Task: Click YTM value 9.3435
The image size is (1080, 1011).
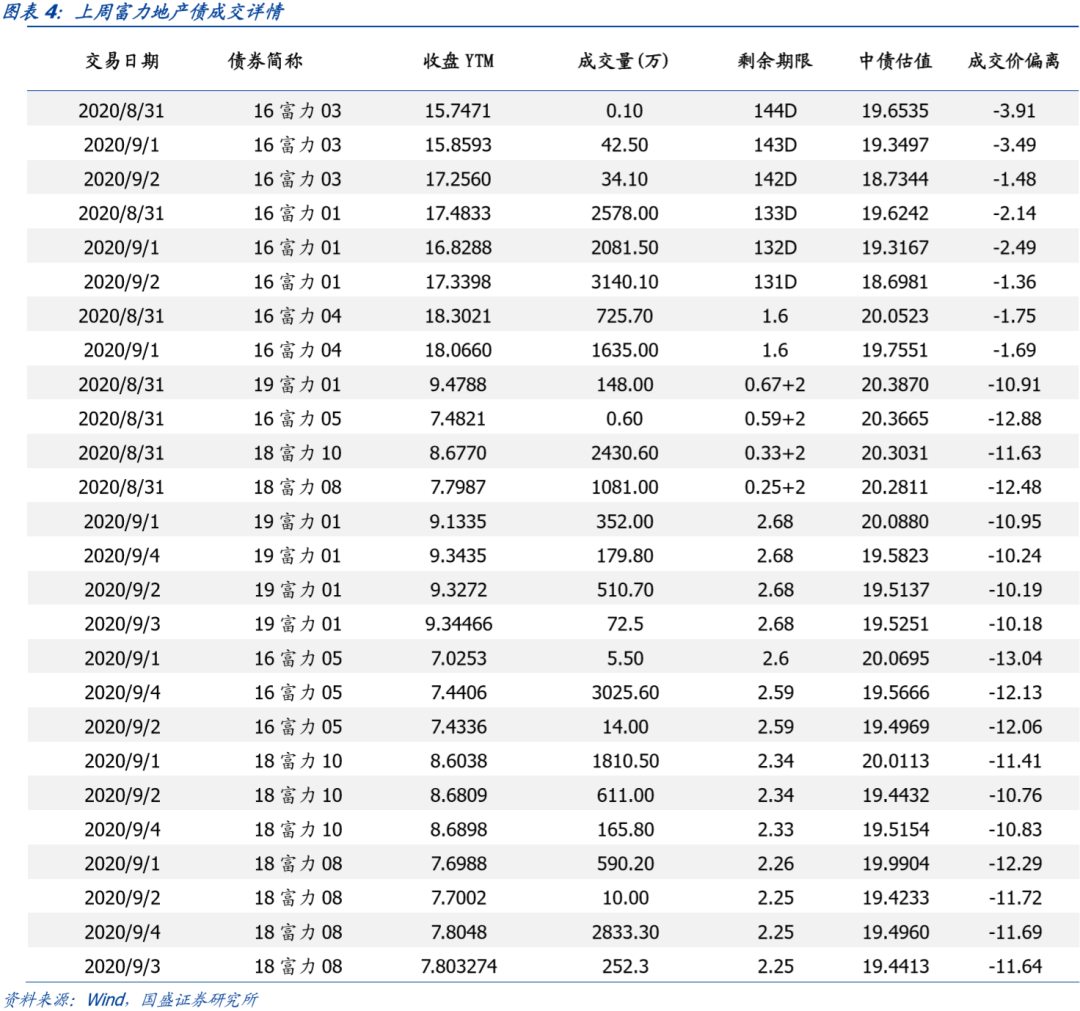Action: [x=458, y=556]
